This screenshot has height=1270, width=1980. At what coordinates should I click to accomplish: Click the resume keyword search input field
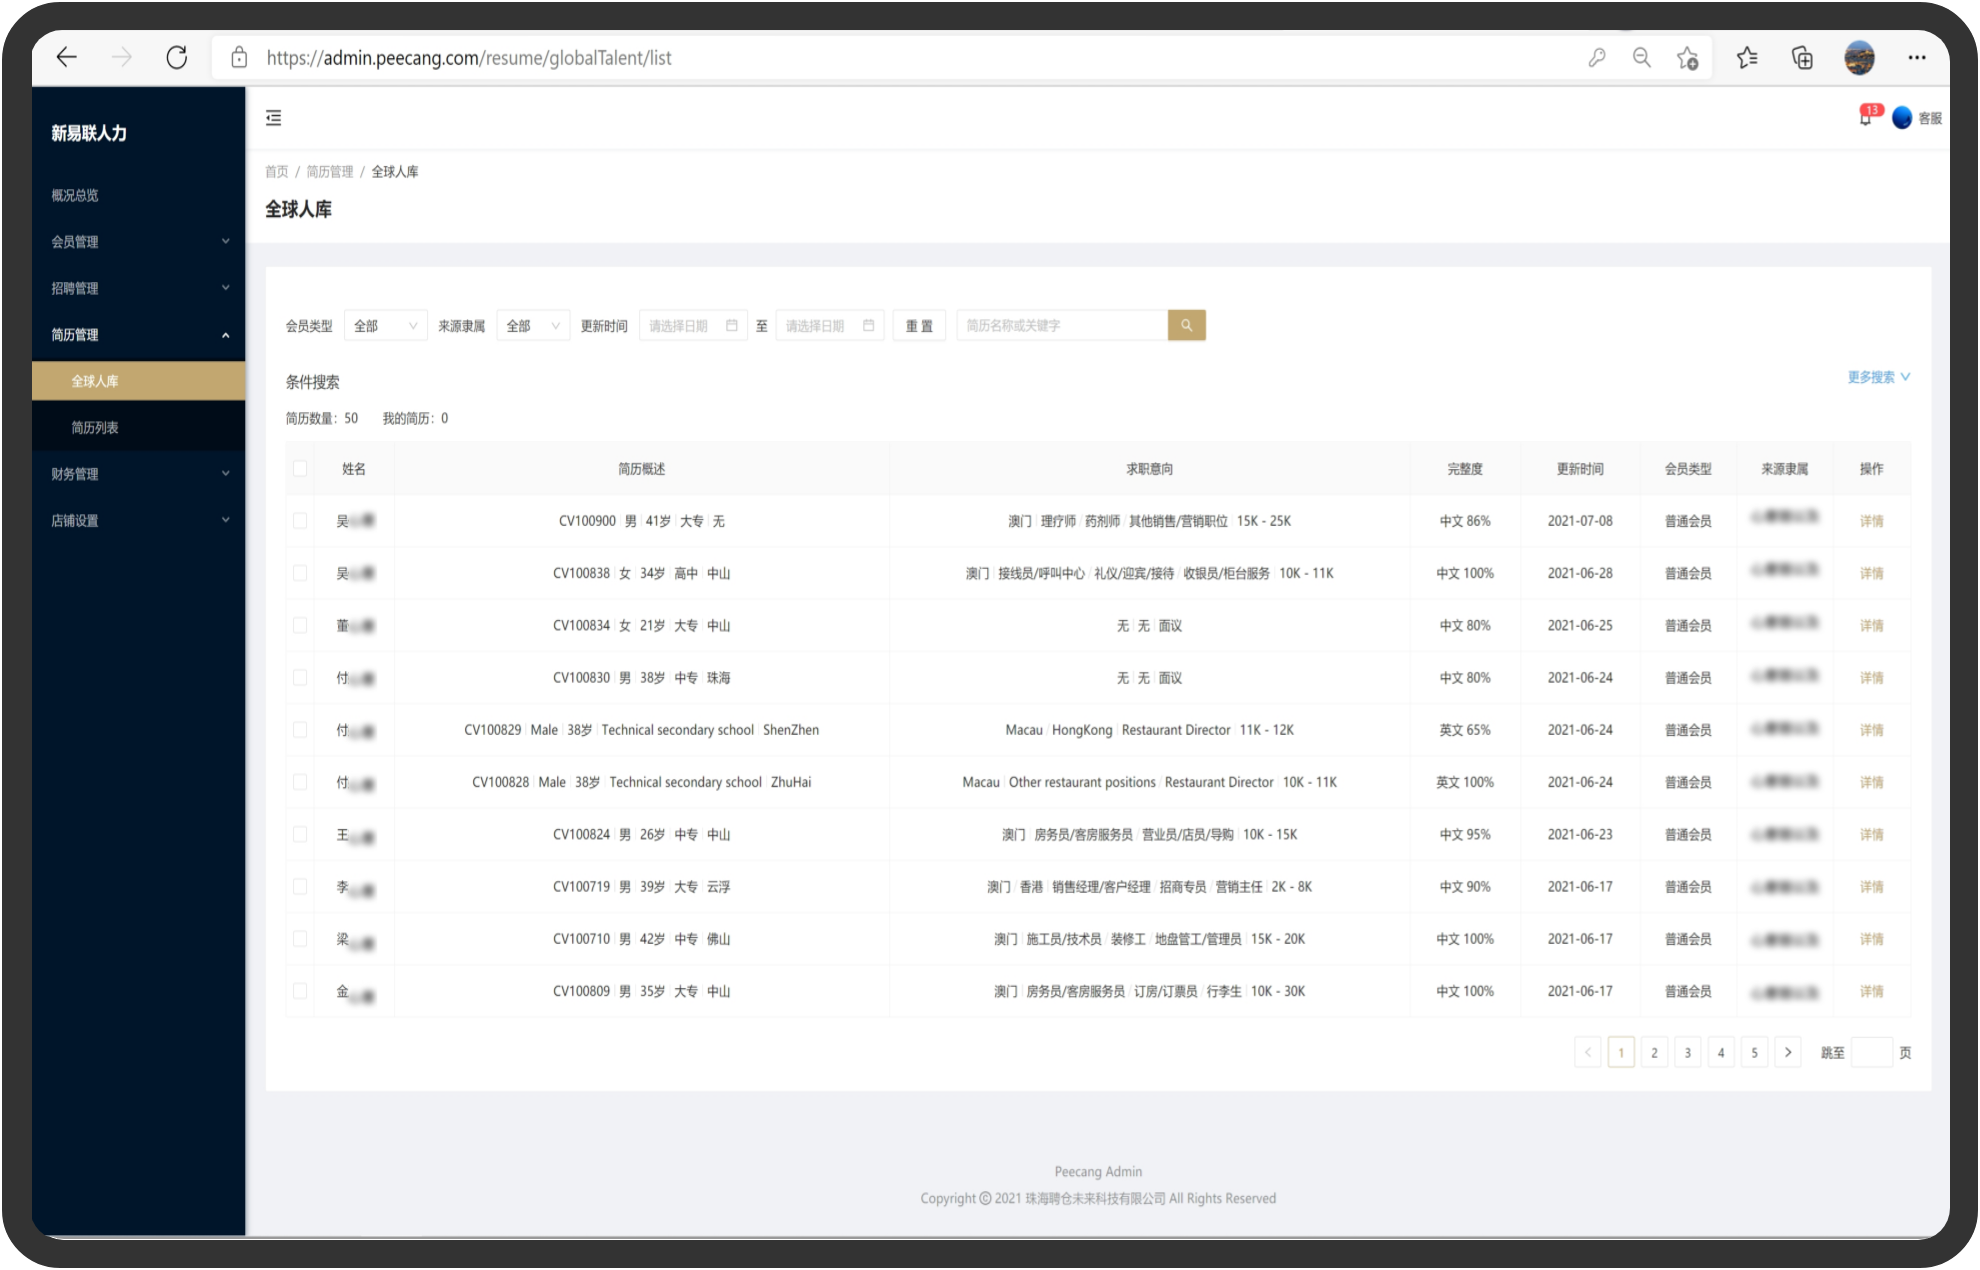tap(1060, 326)
